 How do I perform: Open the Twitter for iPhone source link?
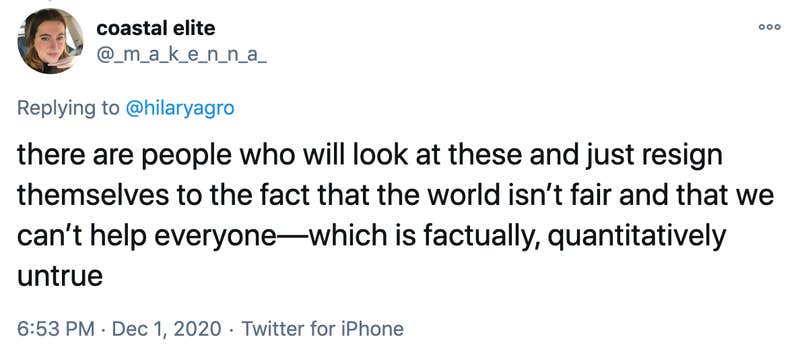pos(322,329)
